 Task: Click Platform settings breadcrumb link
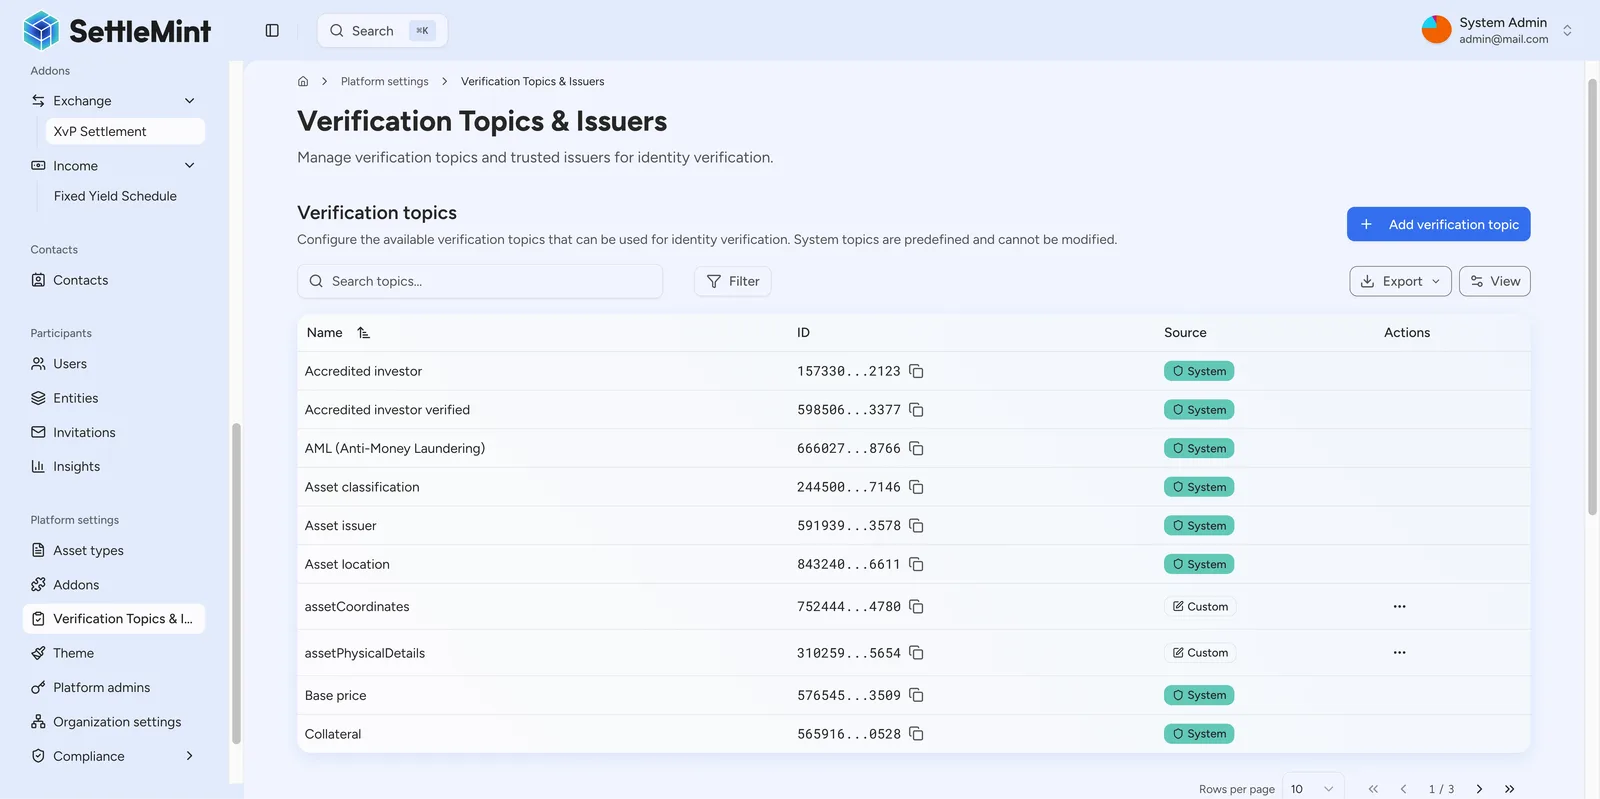384,82
